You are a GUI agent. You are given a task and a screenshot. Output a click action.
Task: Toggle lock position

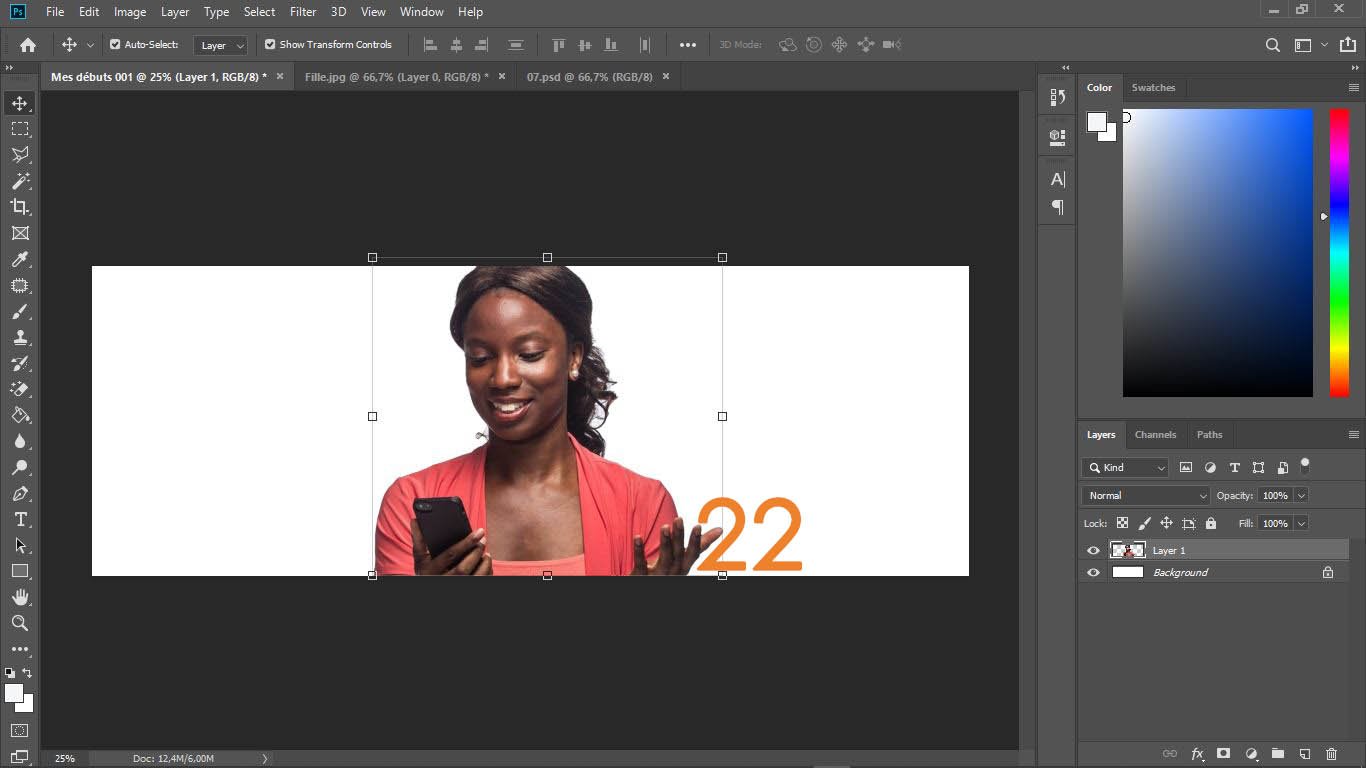click(x=1166, y=523)
